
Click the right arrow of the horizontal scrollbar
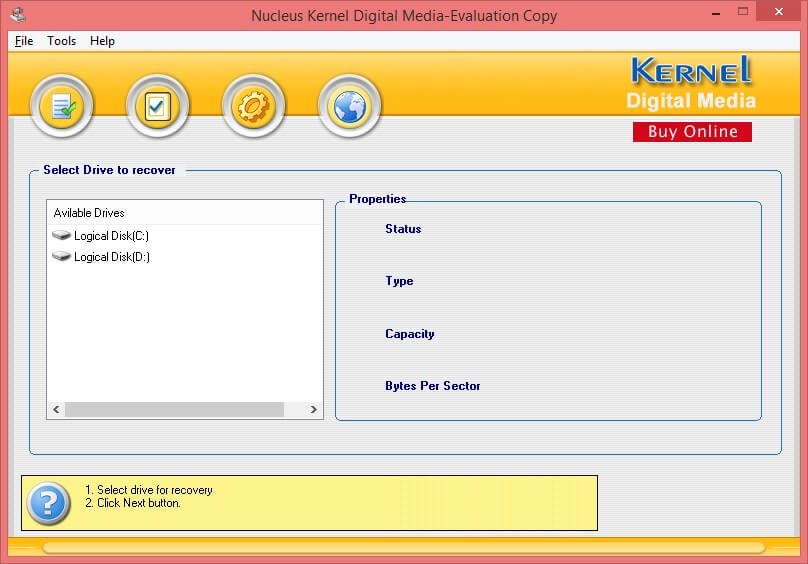click(x=313, y=409)
